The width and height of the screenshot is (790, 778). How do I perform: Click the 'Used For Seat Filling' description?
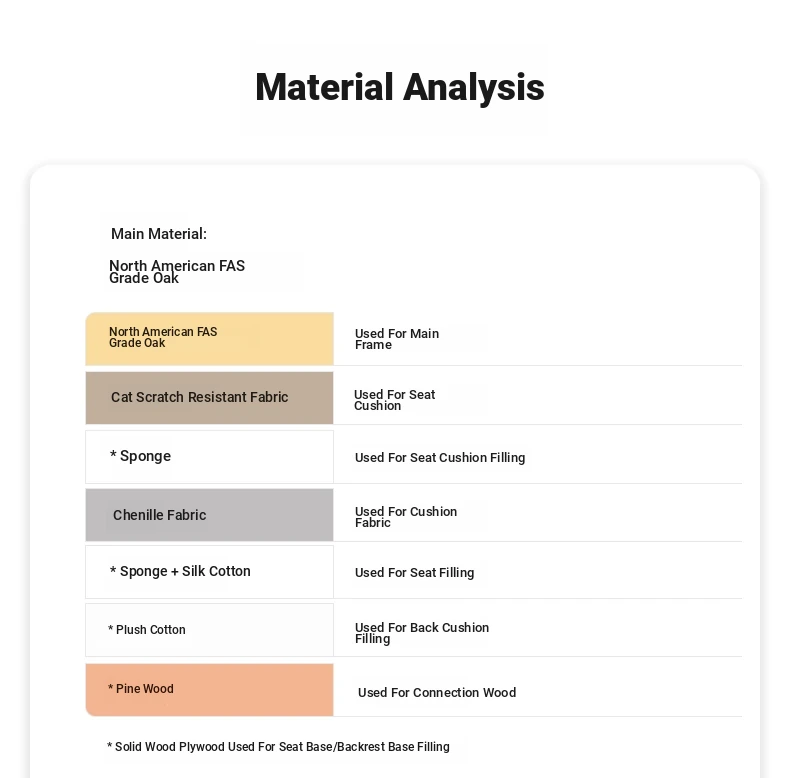[x=415, y=573]
